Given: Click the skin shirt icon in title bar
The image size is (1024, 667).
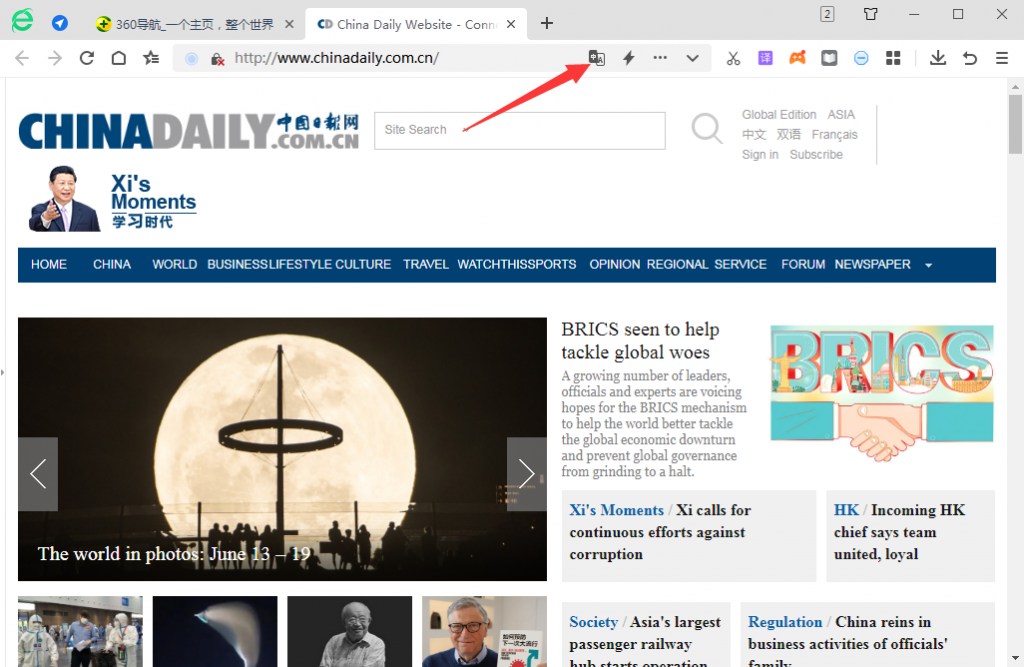Looking at the screenshot, I should [871, 14].
